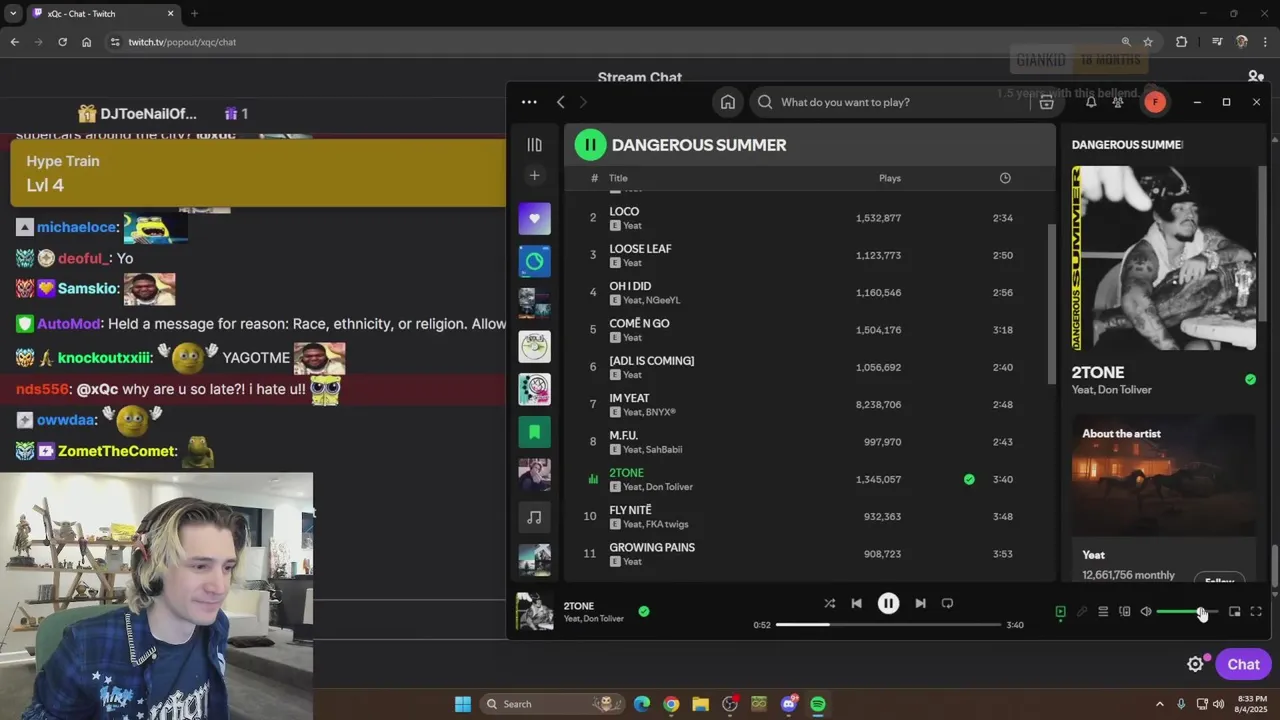Mute the Spotify volume speaker icon

point(1146,612)
